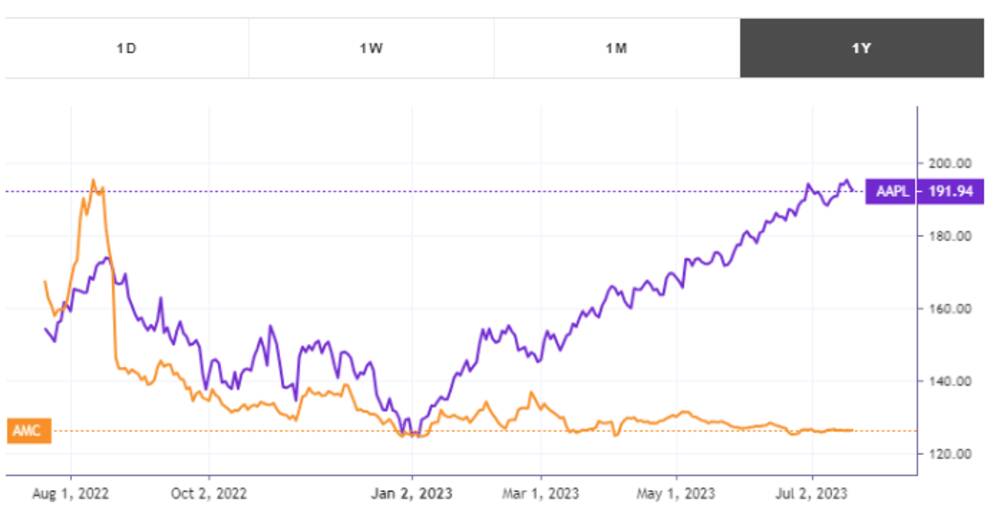
Task: Click the orange AMC peak in August 2022
Action: [93, 181]
